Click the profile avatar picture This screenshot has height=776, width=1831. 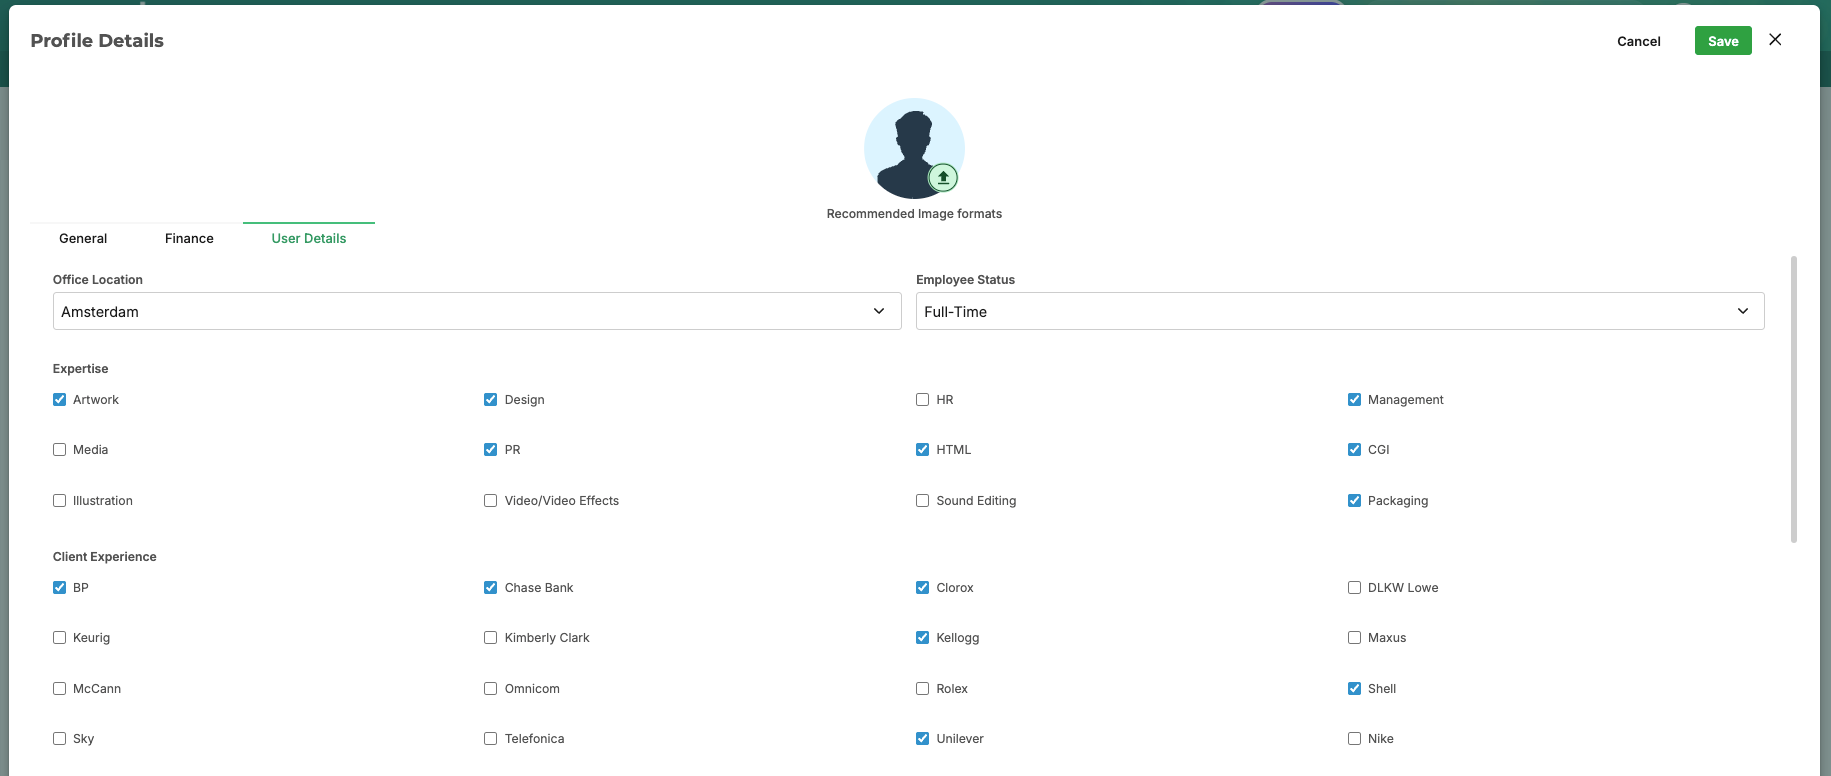click(914, 148)
